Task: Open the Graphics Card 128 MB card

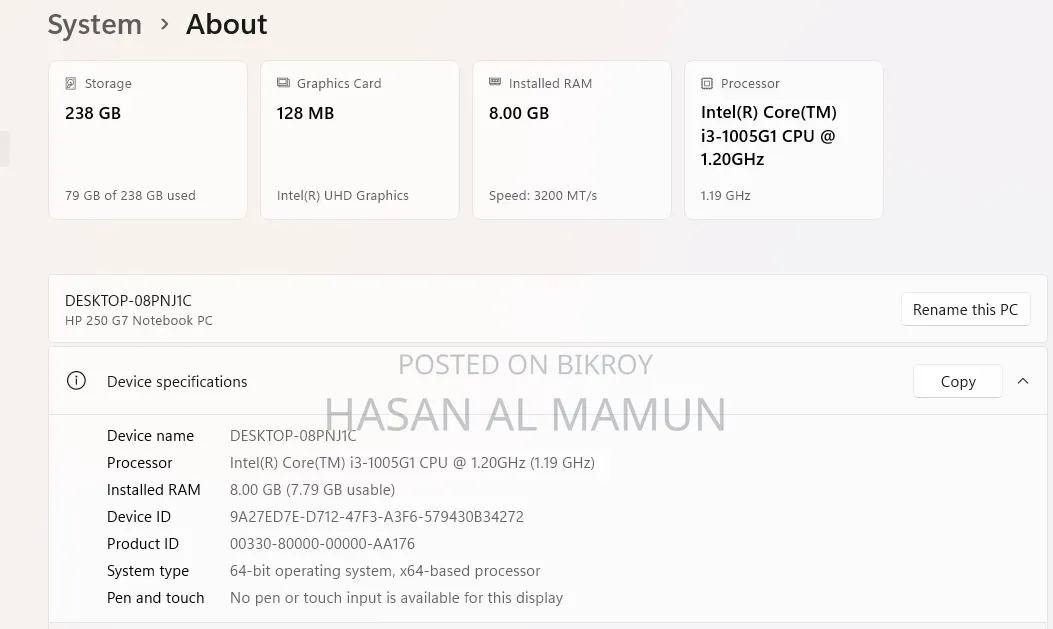Action: pyautogui.click(x=360, y=140)
